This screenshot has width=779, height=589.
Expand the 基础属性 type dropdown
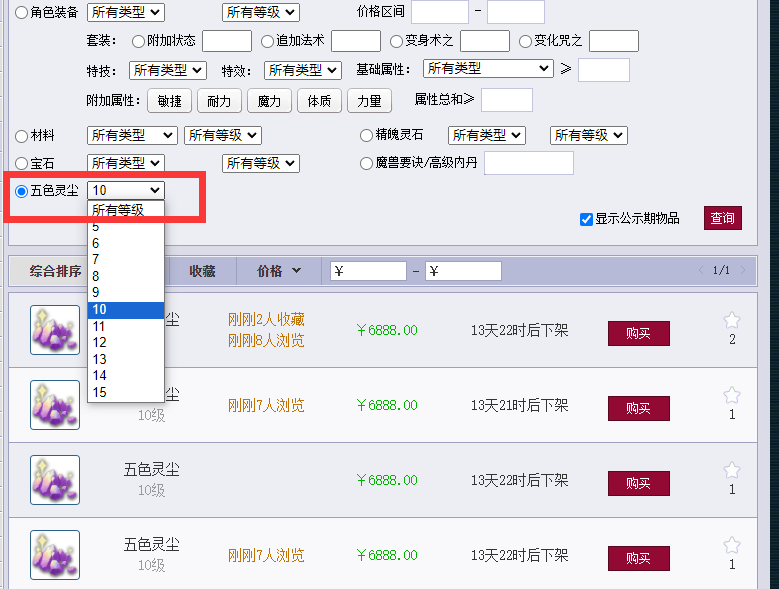pos(488,69)
